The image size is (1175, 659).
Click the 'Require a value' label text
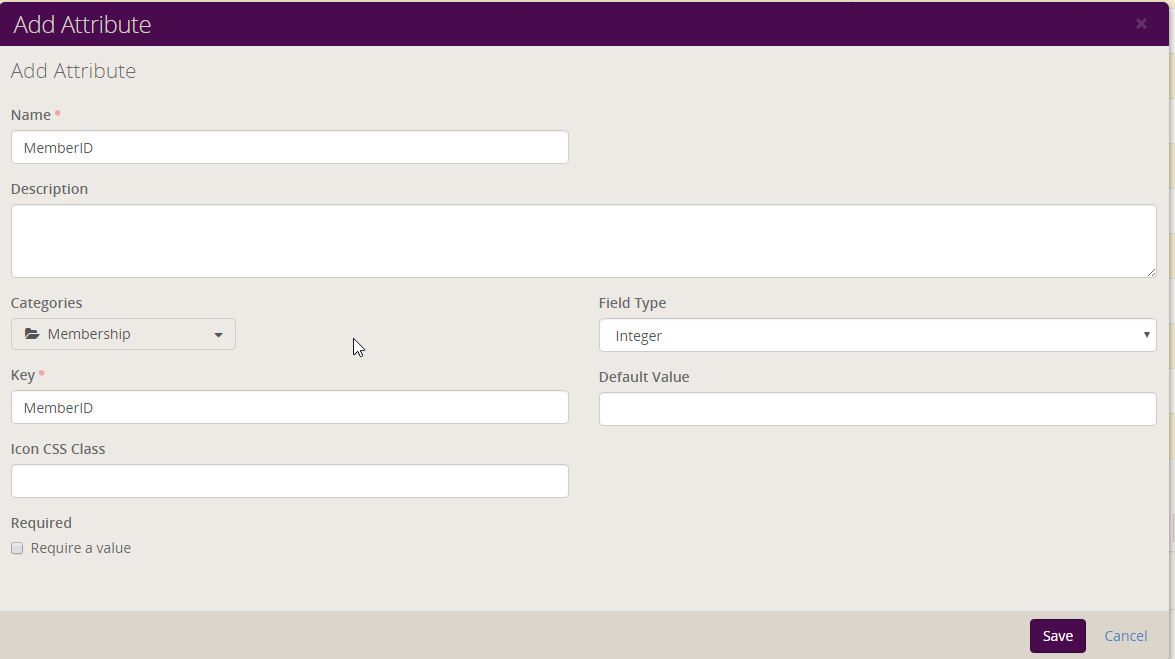click(81, 548)
